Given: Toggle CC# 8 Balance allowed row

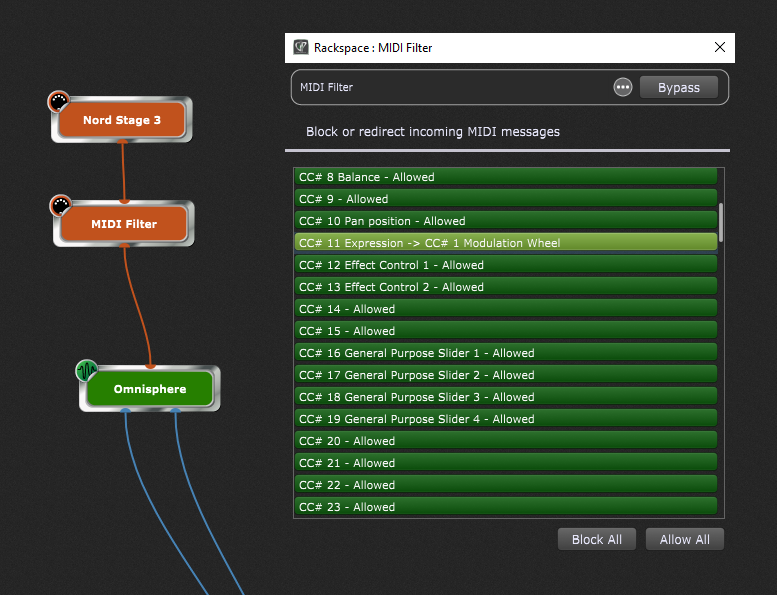Looking at the screenshot, I should tap(506, 177).
